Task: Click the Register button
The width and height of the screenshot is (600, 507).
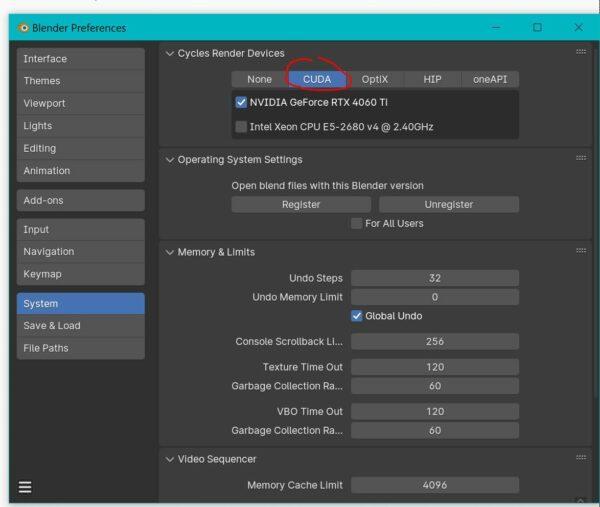Action: 301,204
